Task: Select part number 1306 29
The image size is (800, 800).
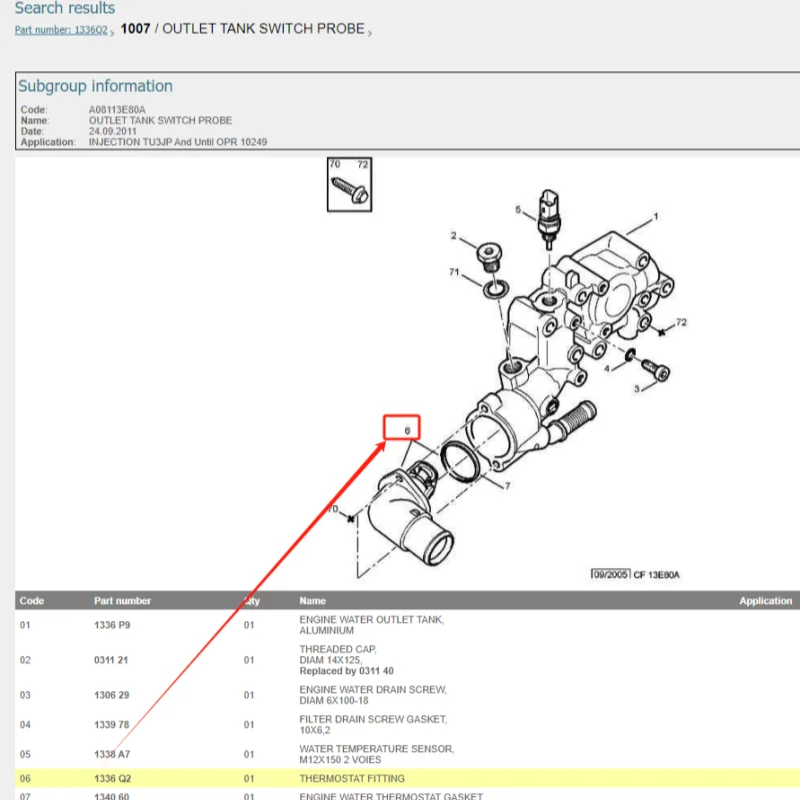Action: [112, 695]
